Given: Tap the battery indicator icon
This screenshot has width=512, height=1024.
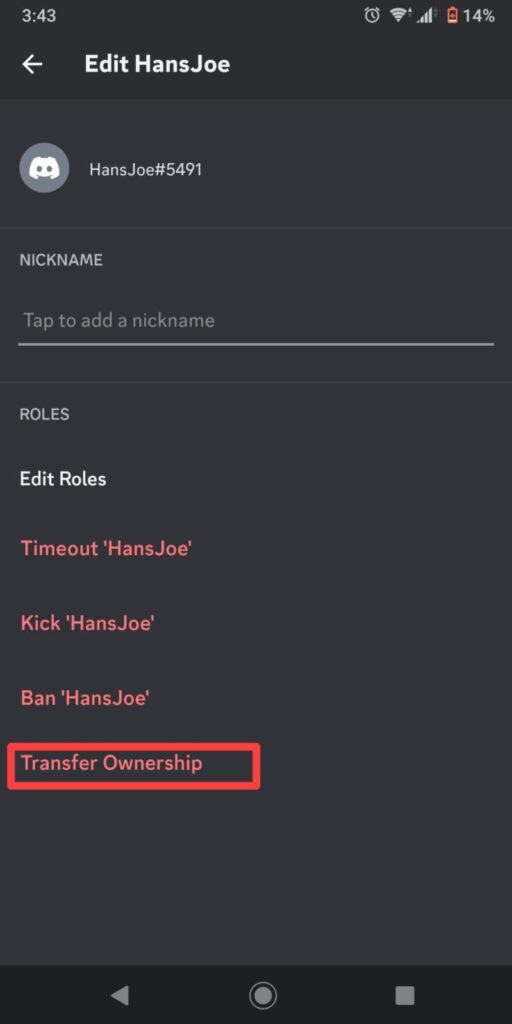Looking at the screenshot, I should (452, 16).
